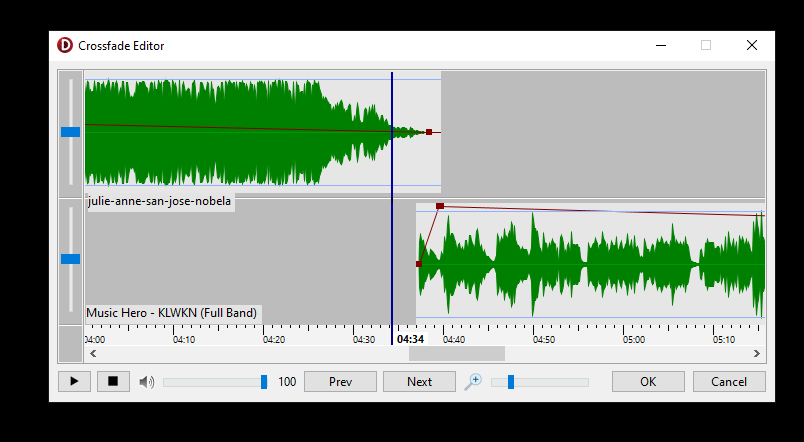
Task: Click the 04:34 playhead time marker
Action: pos(410,339)
